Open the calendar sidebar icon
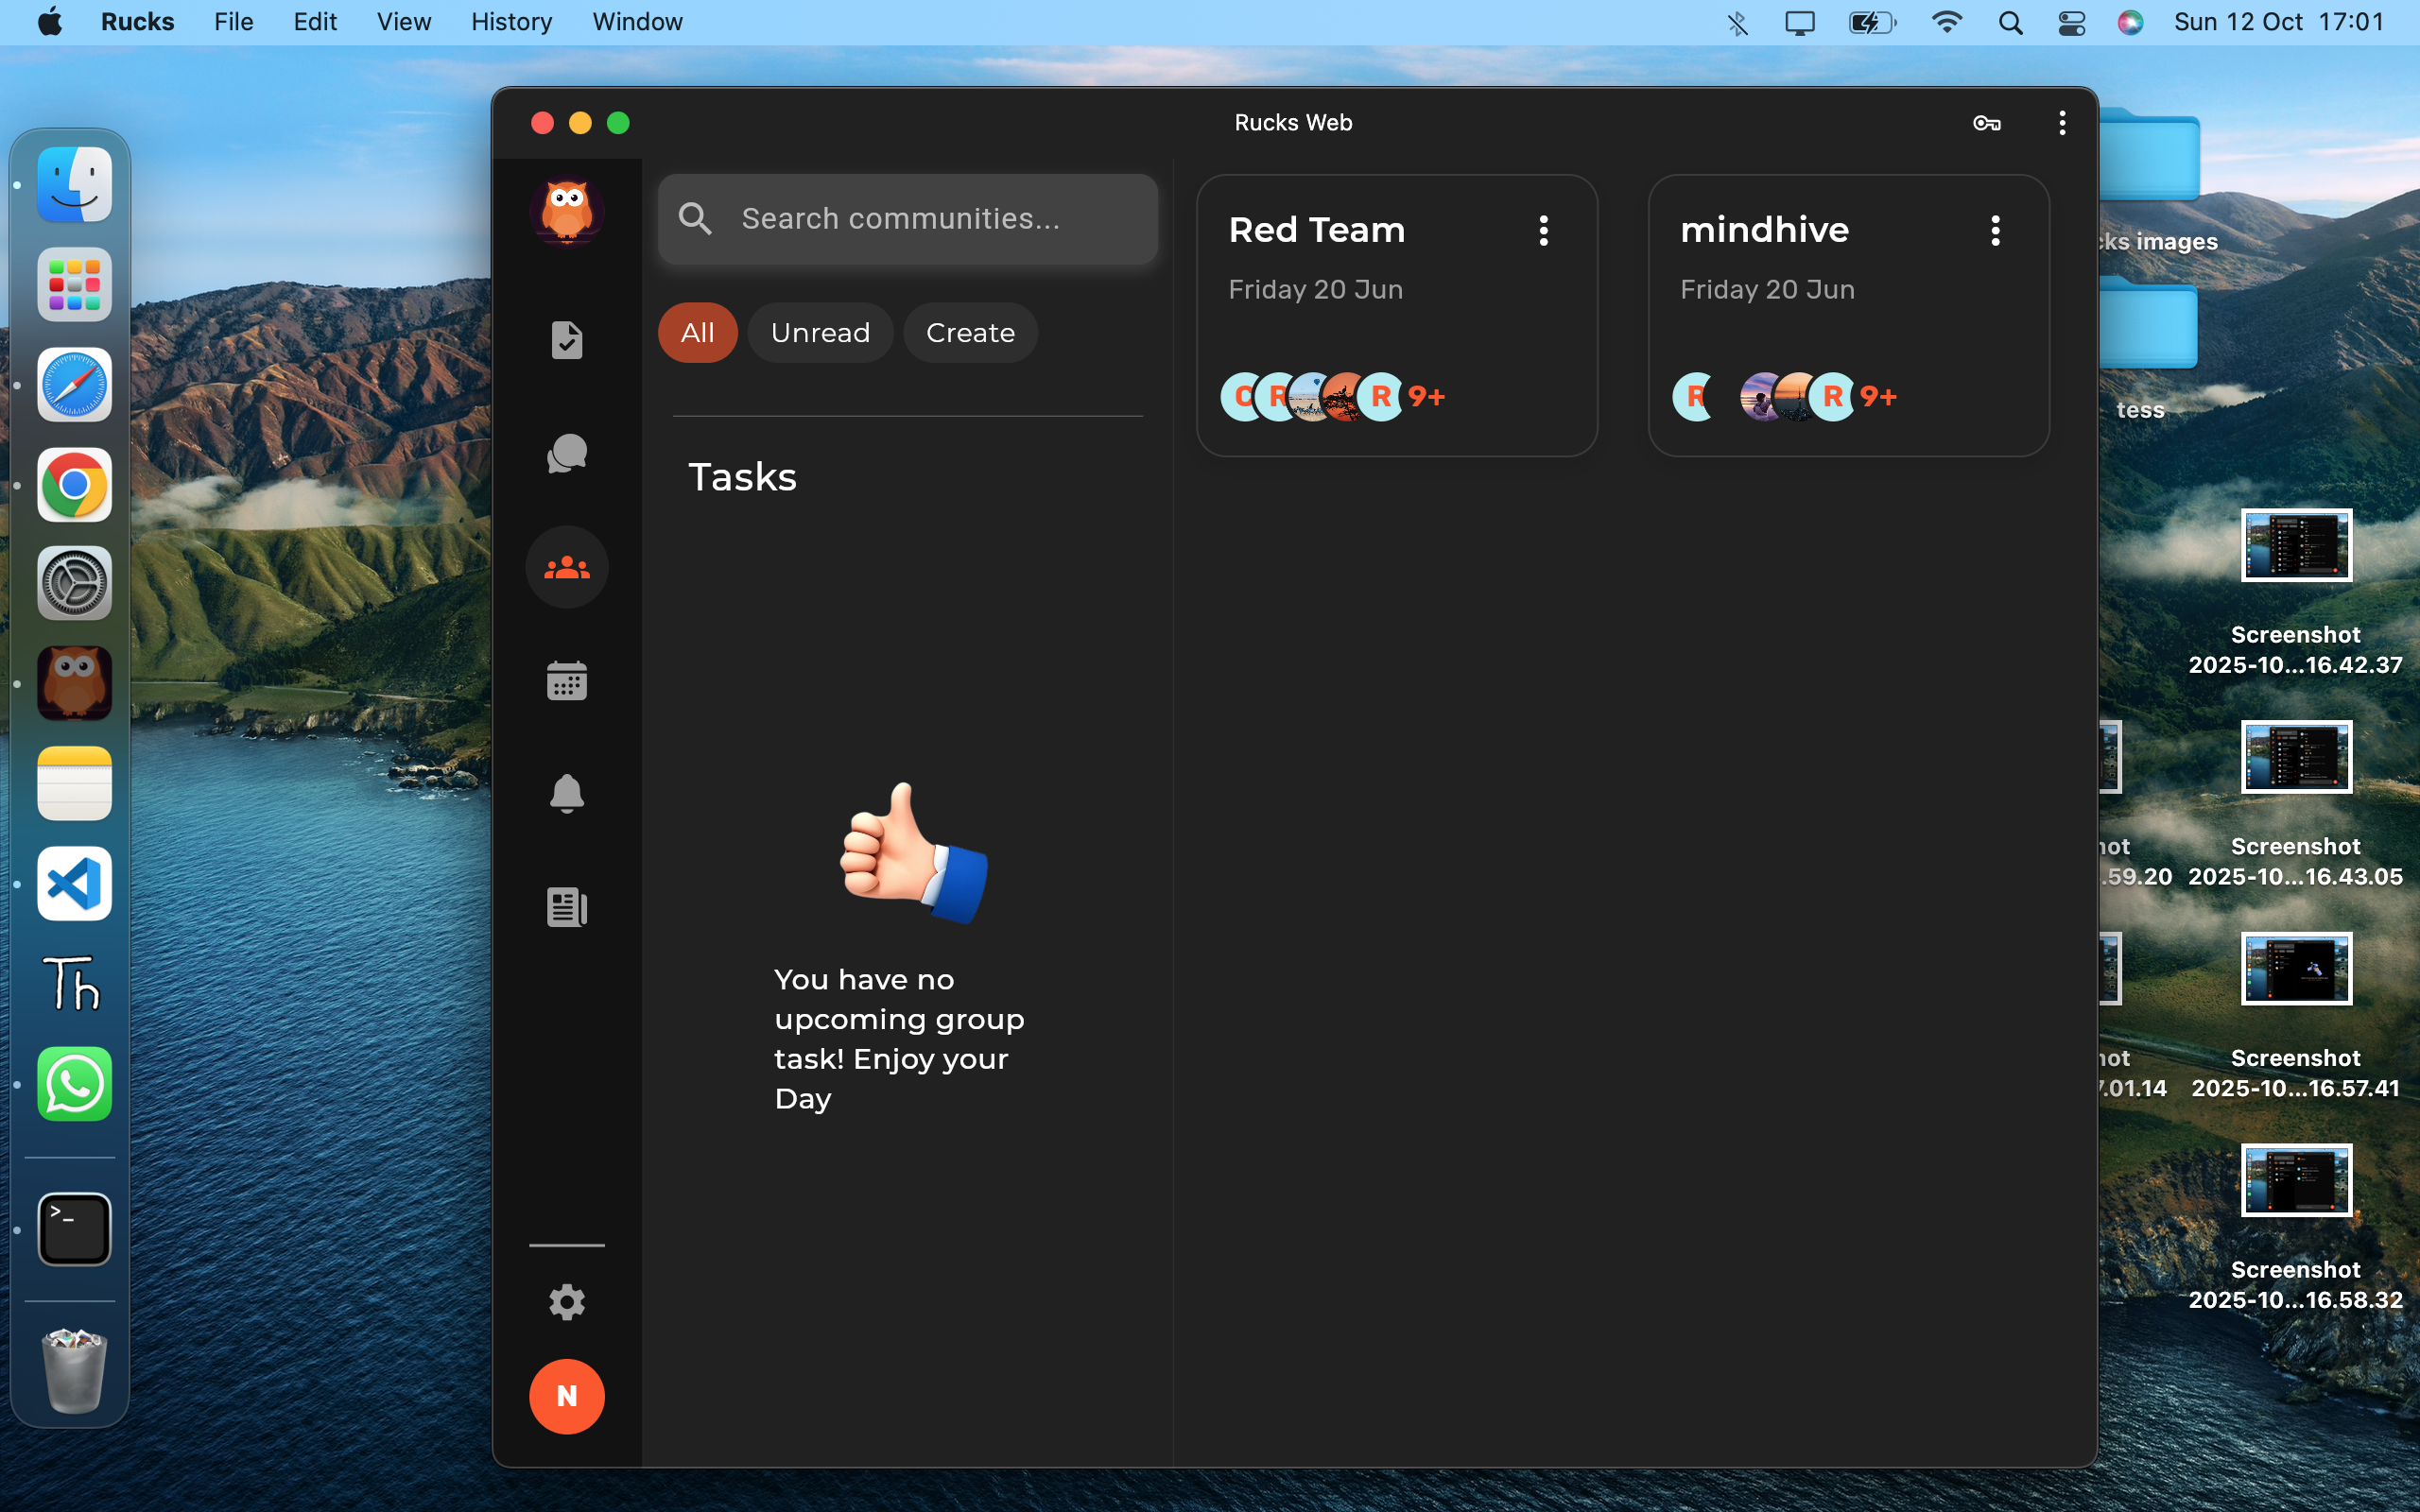Image resolution: width=2420 pixels, height=1512 pixels. [566, 681]
